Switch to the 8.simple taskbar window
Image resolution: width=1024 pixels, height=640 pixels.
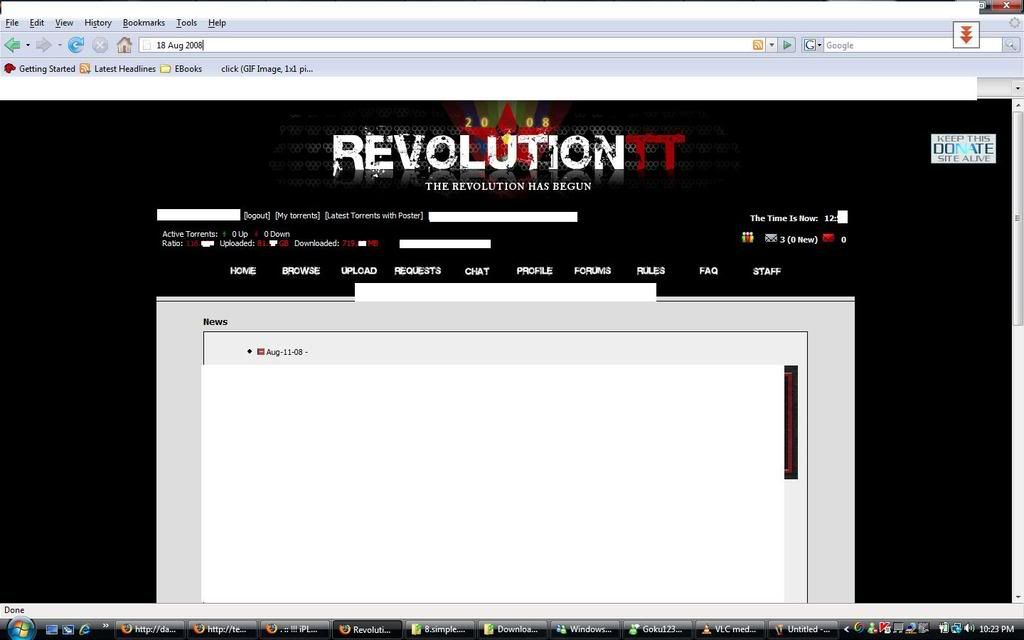pyautogui.click(x=439, y=630)
